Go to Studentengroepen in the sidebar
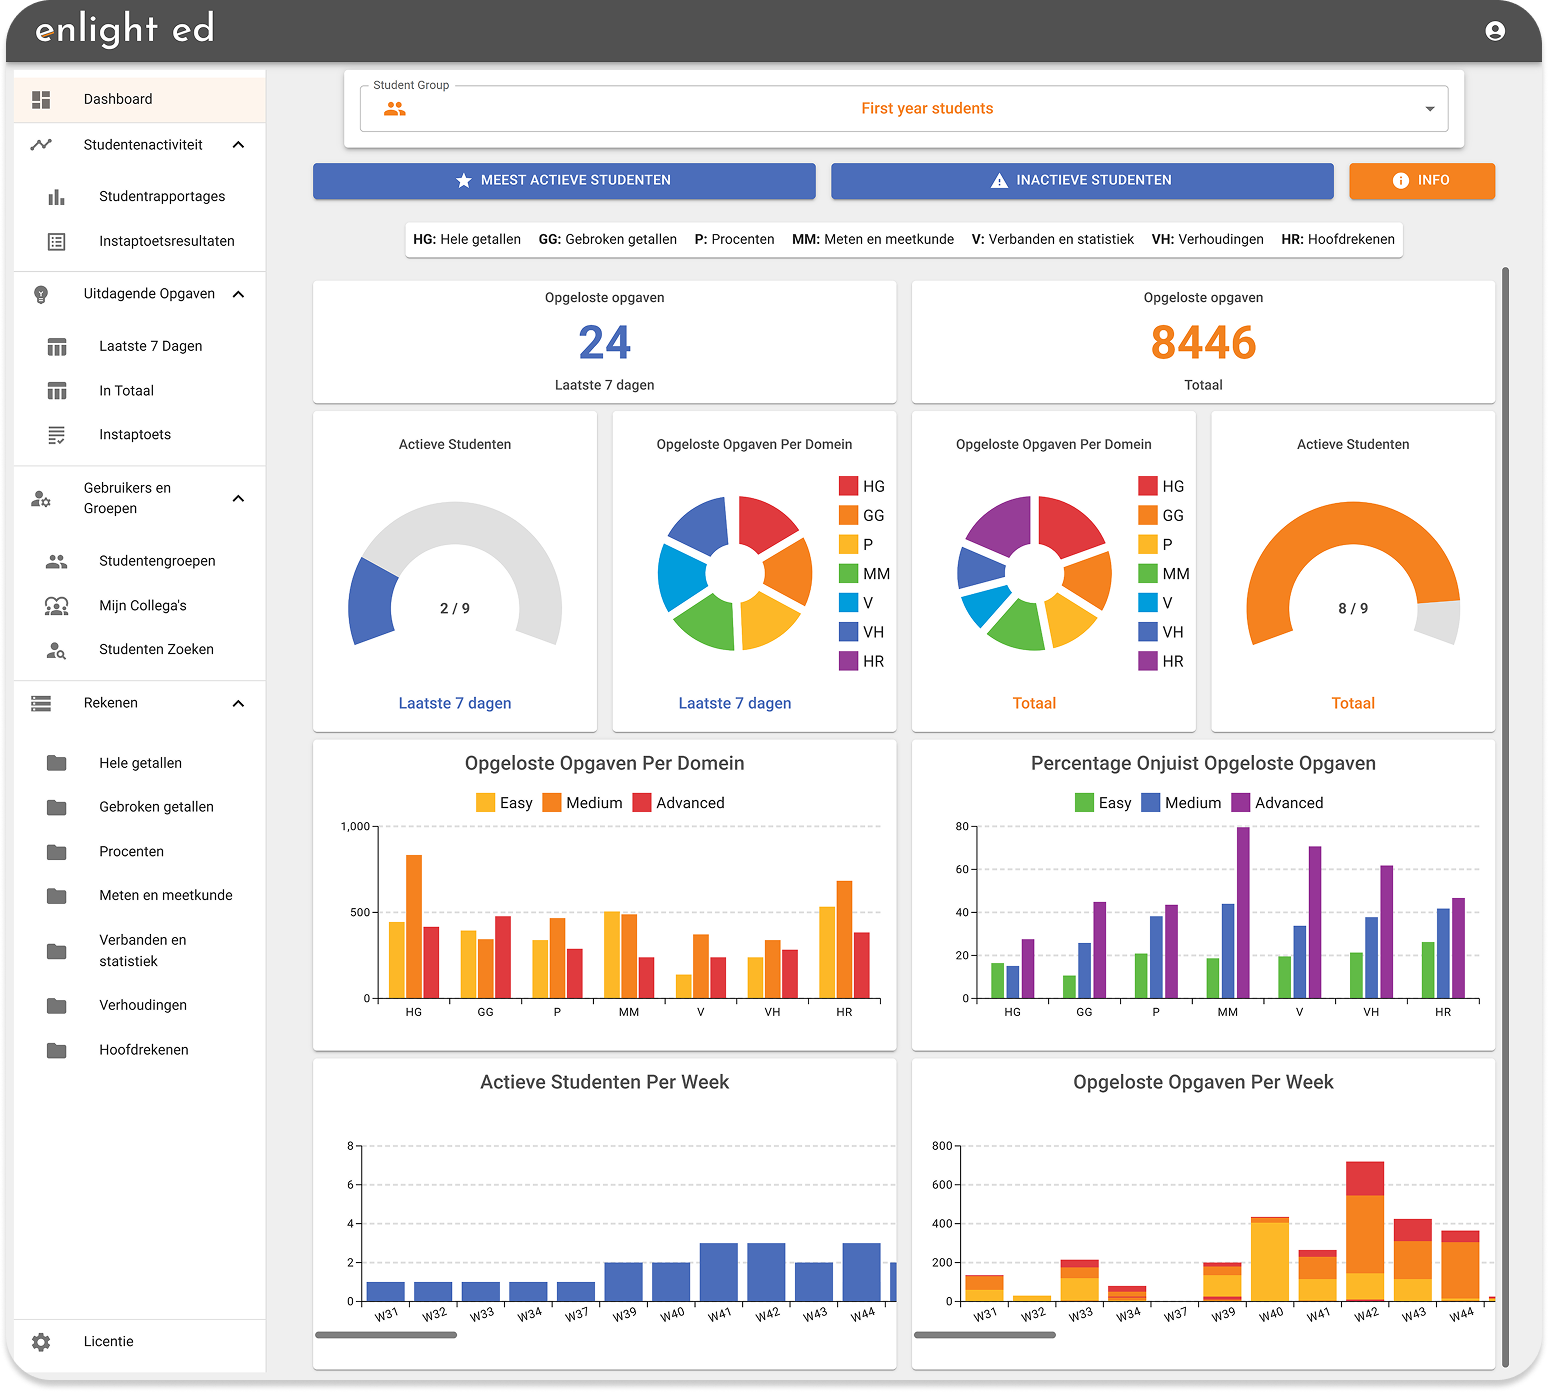The width and height of the screenshot is (1548, 1392). [x=157, y=561]
